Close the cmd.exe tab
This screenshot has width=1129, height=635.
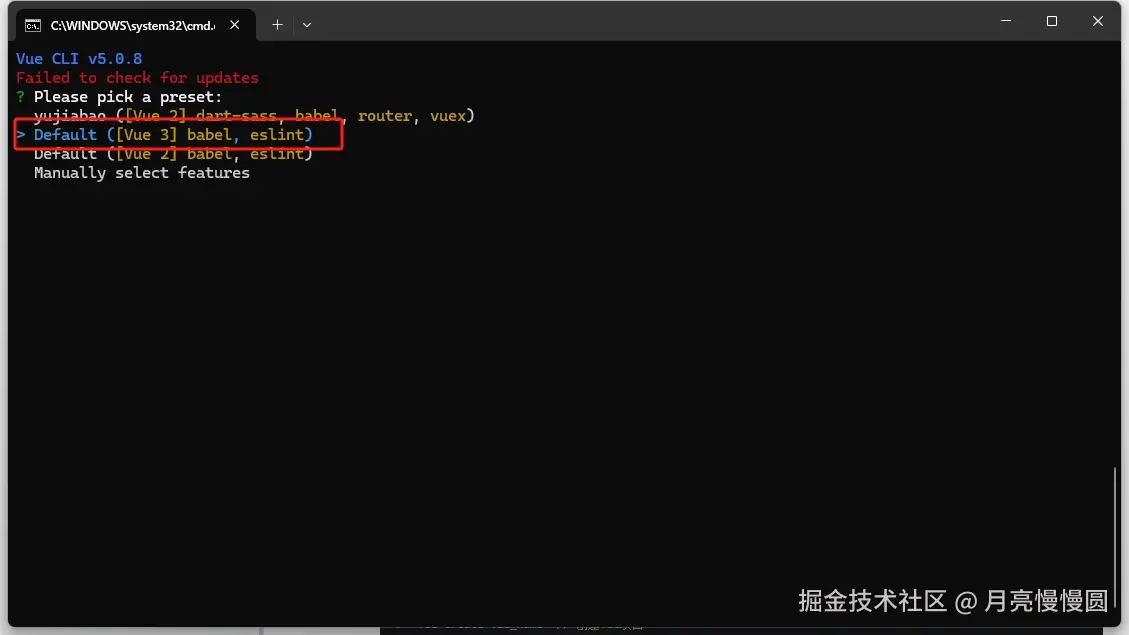235,25
